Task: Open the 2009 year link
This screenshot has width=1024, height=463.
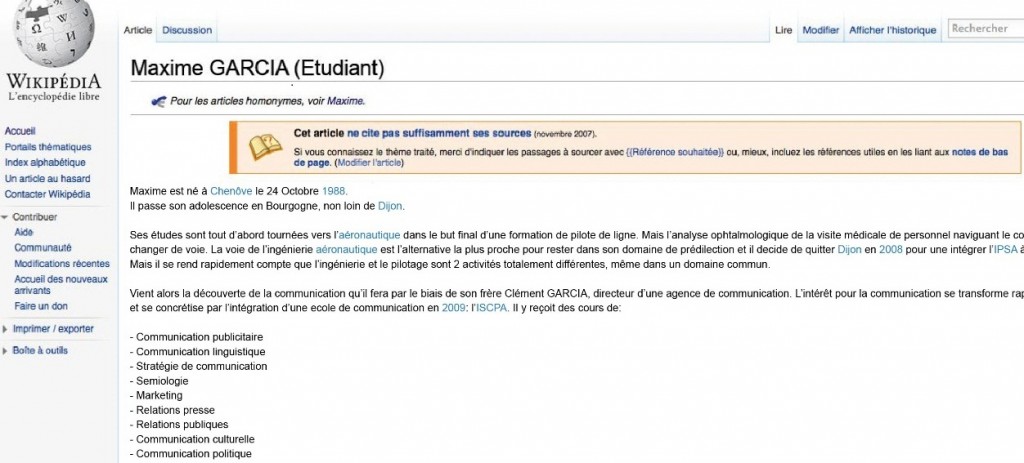Action: tap(453, 308)
